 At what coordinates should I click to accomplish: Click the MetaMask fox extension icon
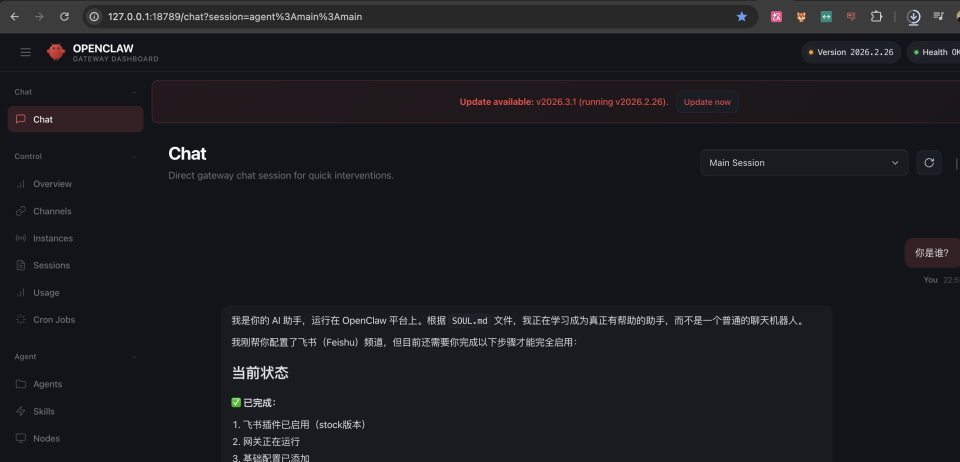[801, 17]
